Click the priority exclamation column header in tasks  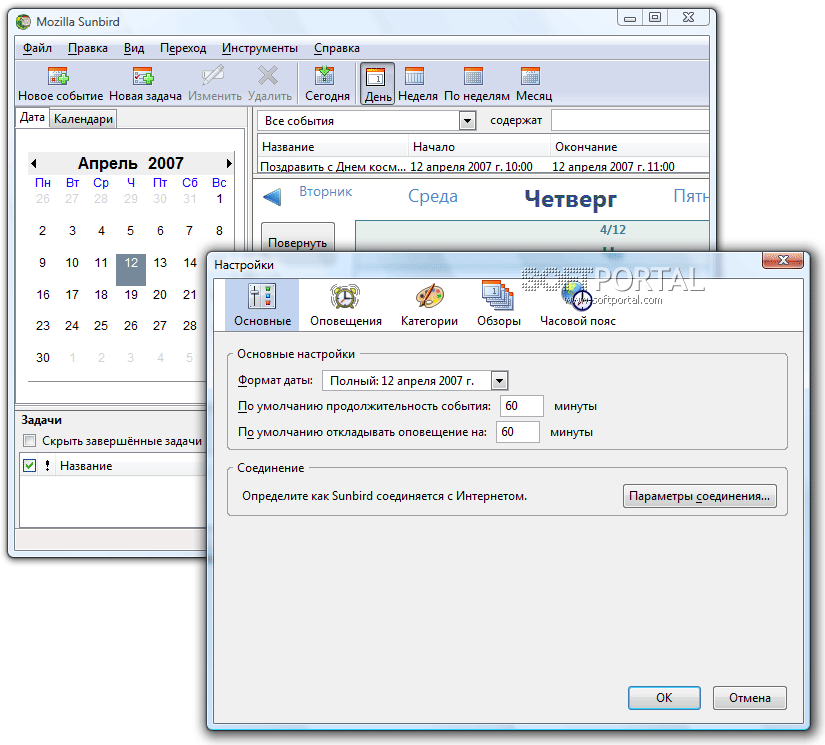(x=47, y=466)
